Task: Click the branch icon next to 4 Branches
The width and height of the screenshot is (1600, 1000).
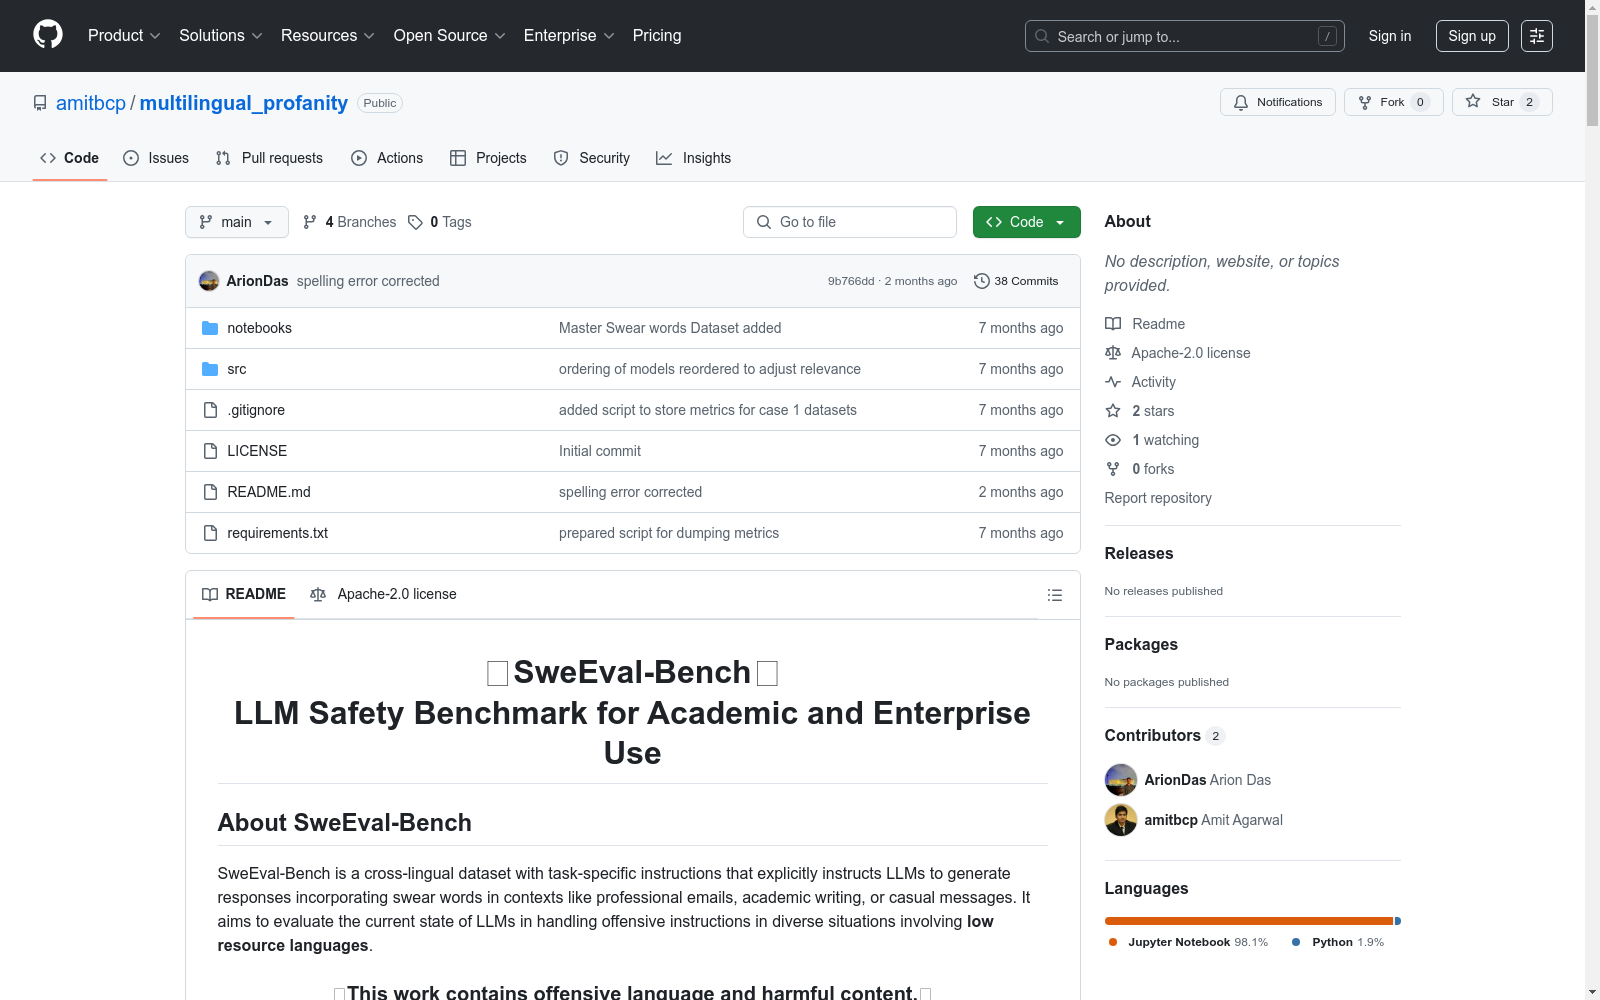Action: [310, 222]
